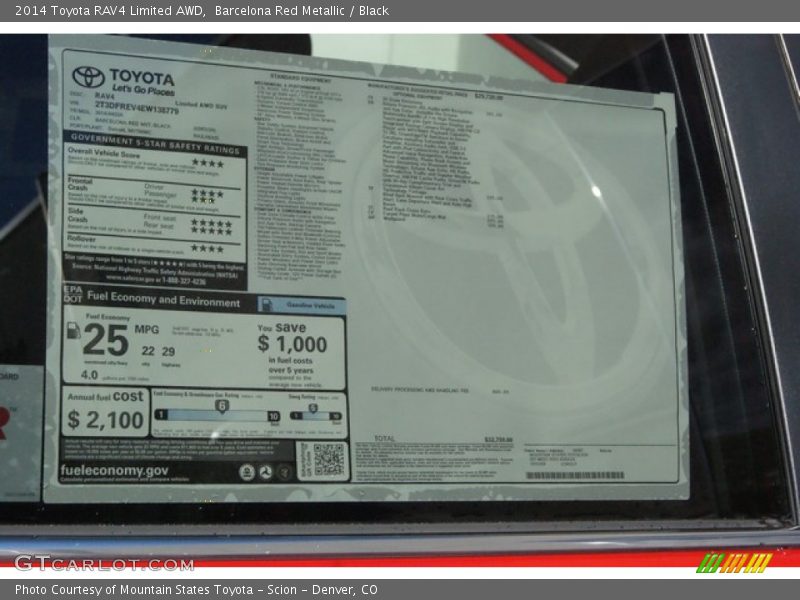Image resolution: width=800 pixels, height=600 pixels.
Task: Click the 'Government 5-Star Safety Ratings' header
Action: tap(155, 144)
